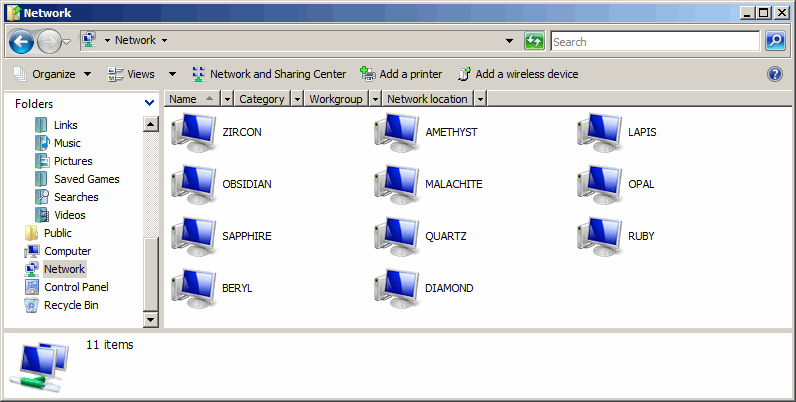
Task: Sort by the Workgroup column header
Action: click(337, 99)
